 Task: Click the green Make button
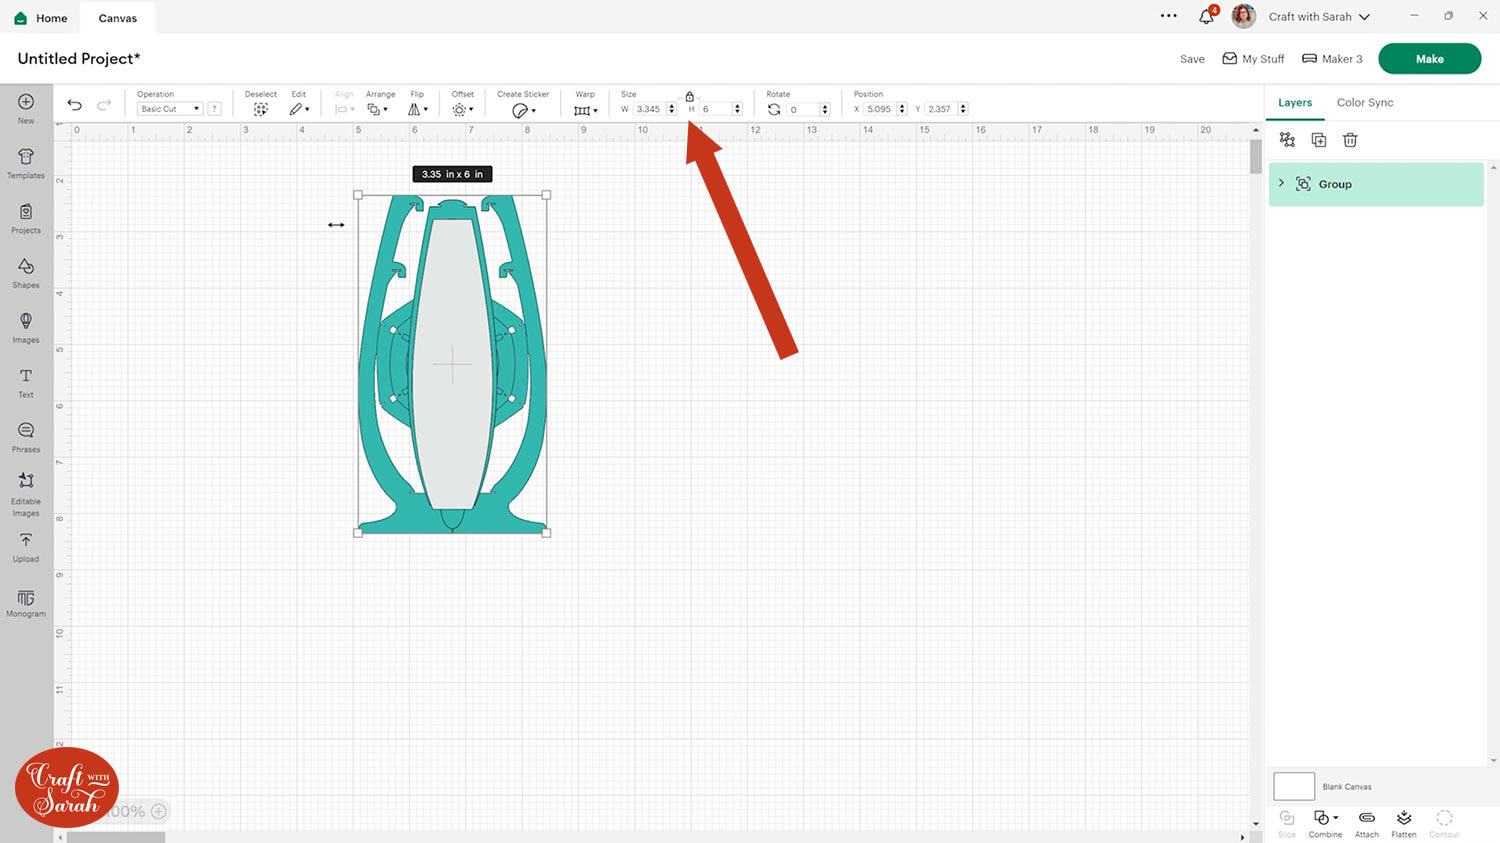click(x=1429, y=59)
